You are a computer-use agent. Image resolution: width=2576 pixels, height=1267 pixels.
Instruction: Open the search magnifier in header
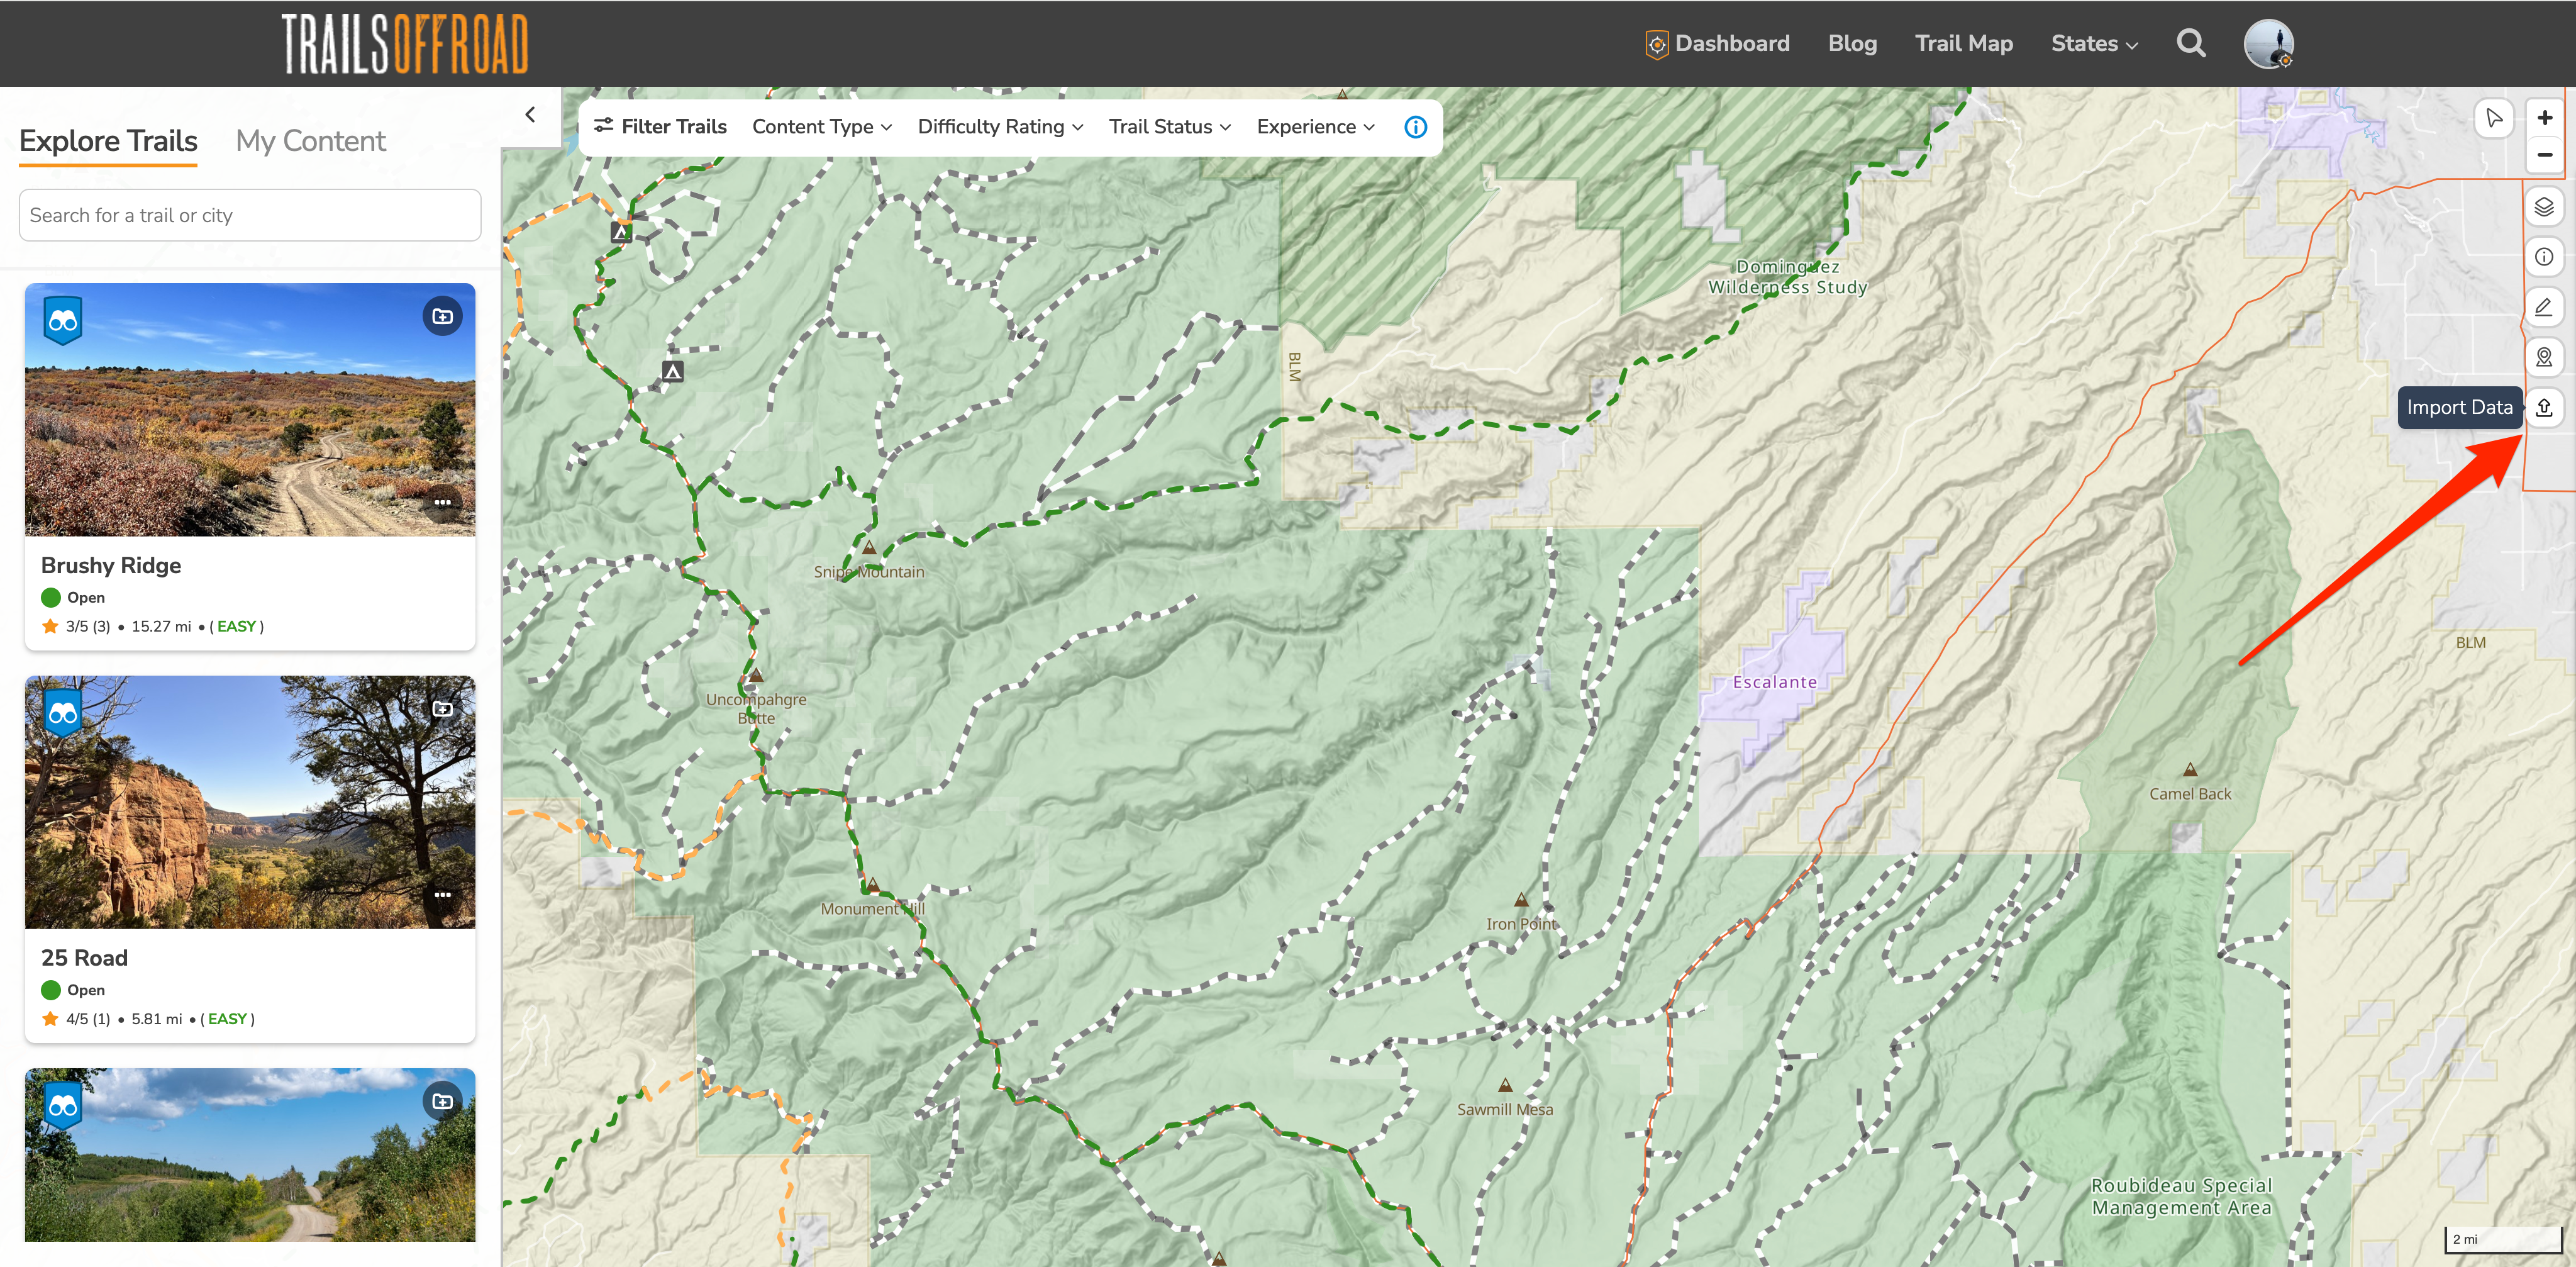[2190, 43]
